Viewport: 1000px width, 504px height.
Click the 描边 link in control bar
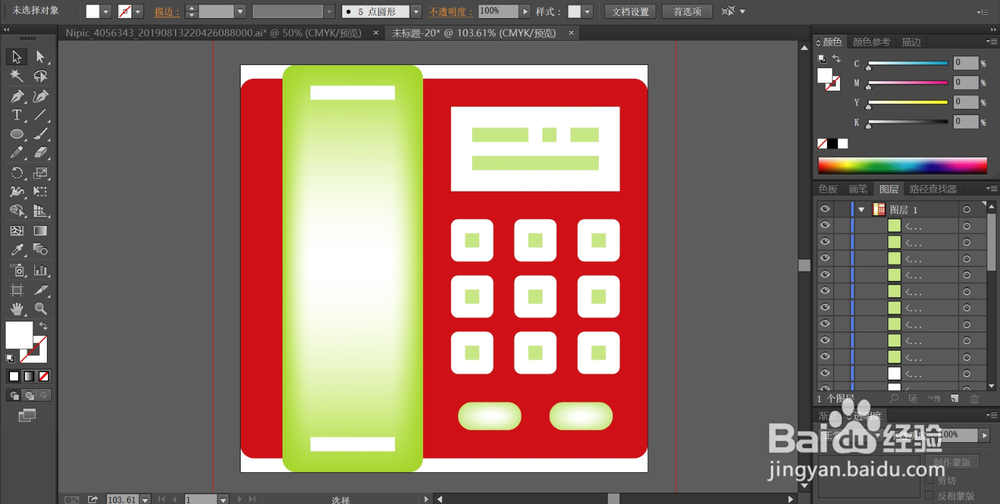tap(165, 12)
